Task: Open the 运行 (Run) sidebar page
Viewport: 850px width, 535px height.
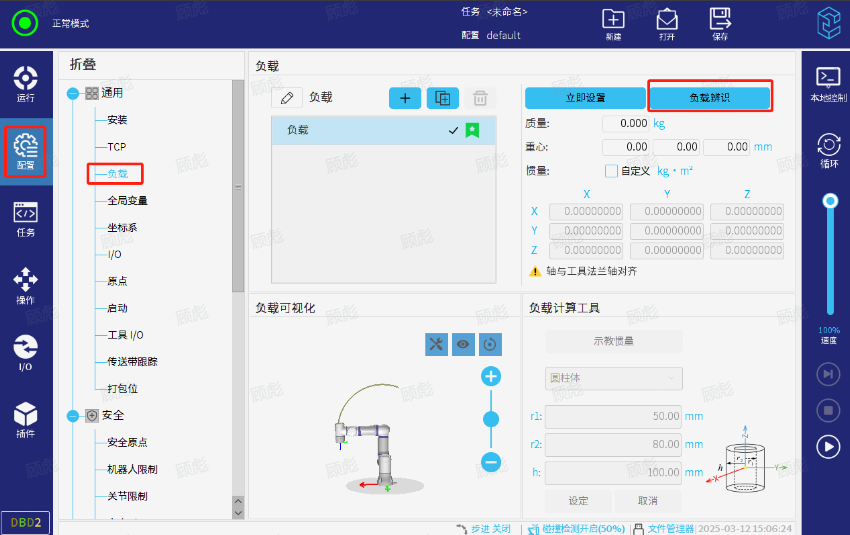Action: tap(26, 84)
